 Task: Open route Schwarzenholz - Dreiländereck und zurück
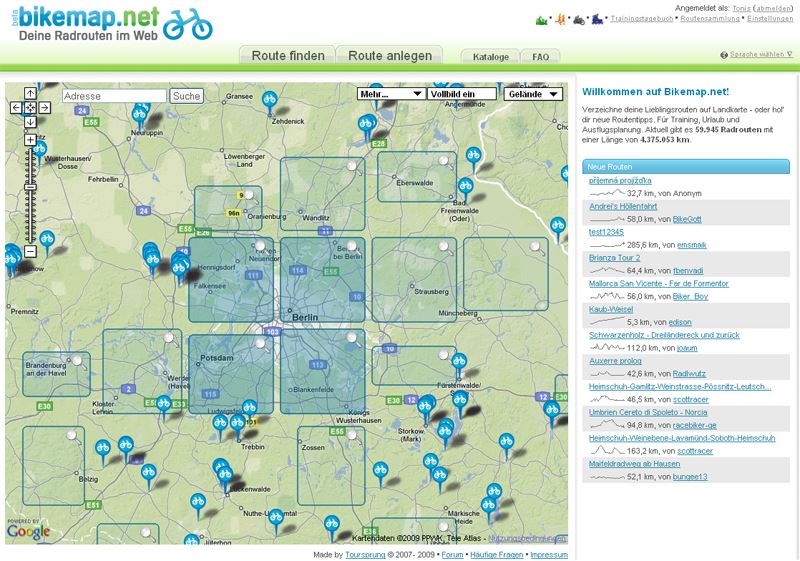664,335
